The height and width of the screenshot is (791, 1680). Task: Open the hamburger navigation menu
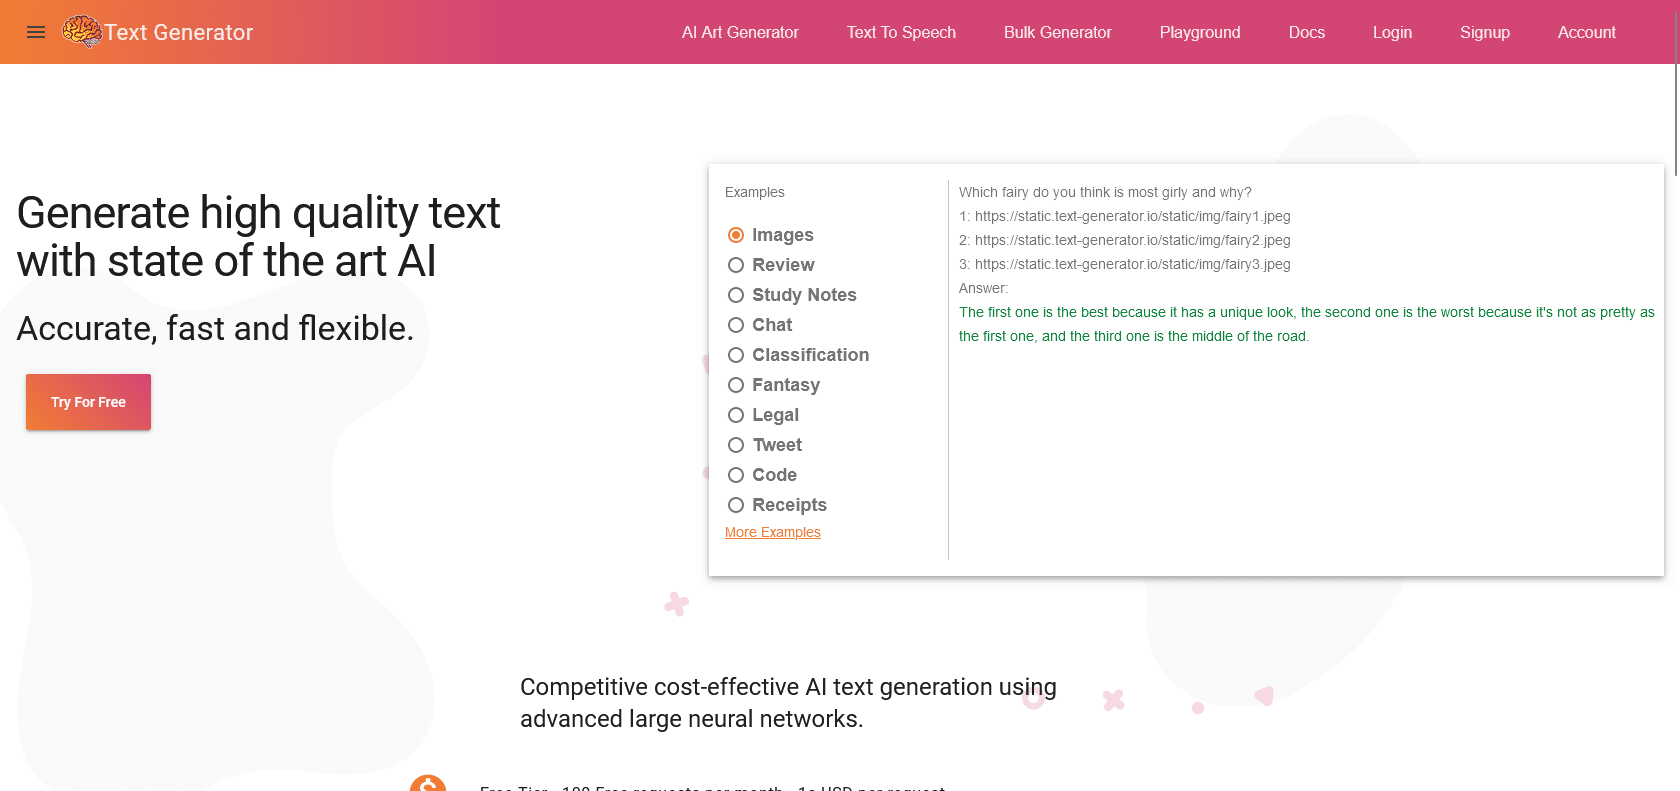tap(36, 31)
